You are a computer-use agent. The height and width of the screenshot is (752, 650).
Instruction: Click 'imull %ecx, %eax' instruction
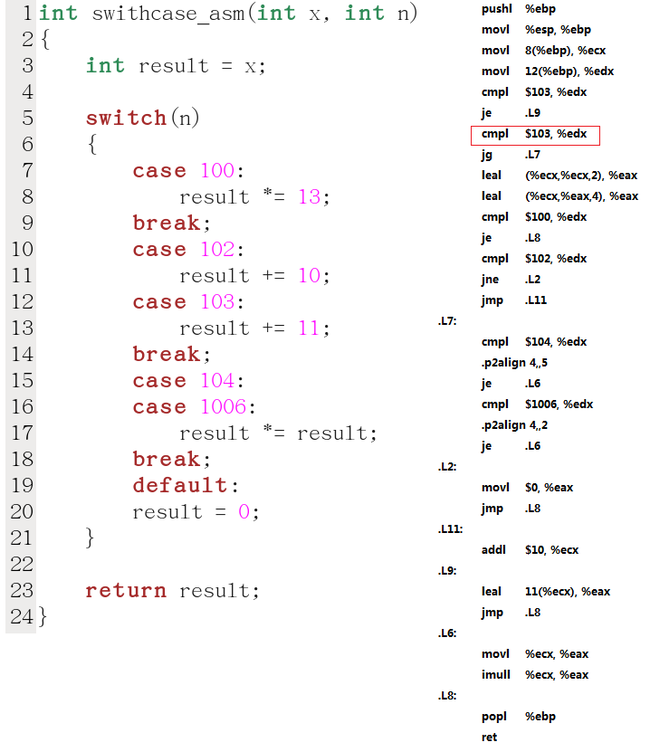tap(535, 675)
